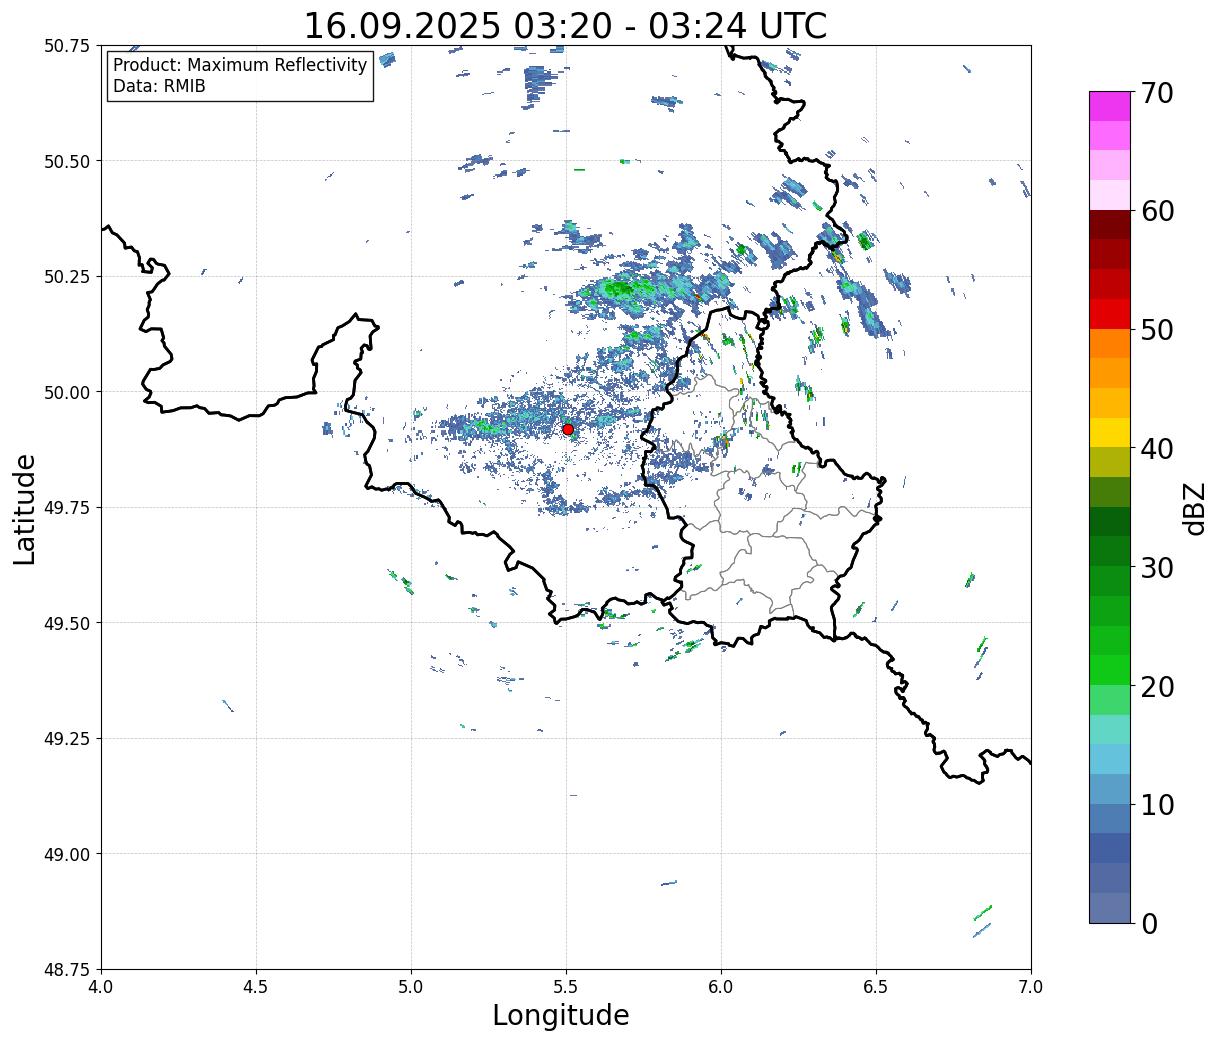Click the magenta top segment of colorbar
Screen dimensions: 1219x1040
click(1110, 107)
